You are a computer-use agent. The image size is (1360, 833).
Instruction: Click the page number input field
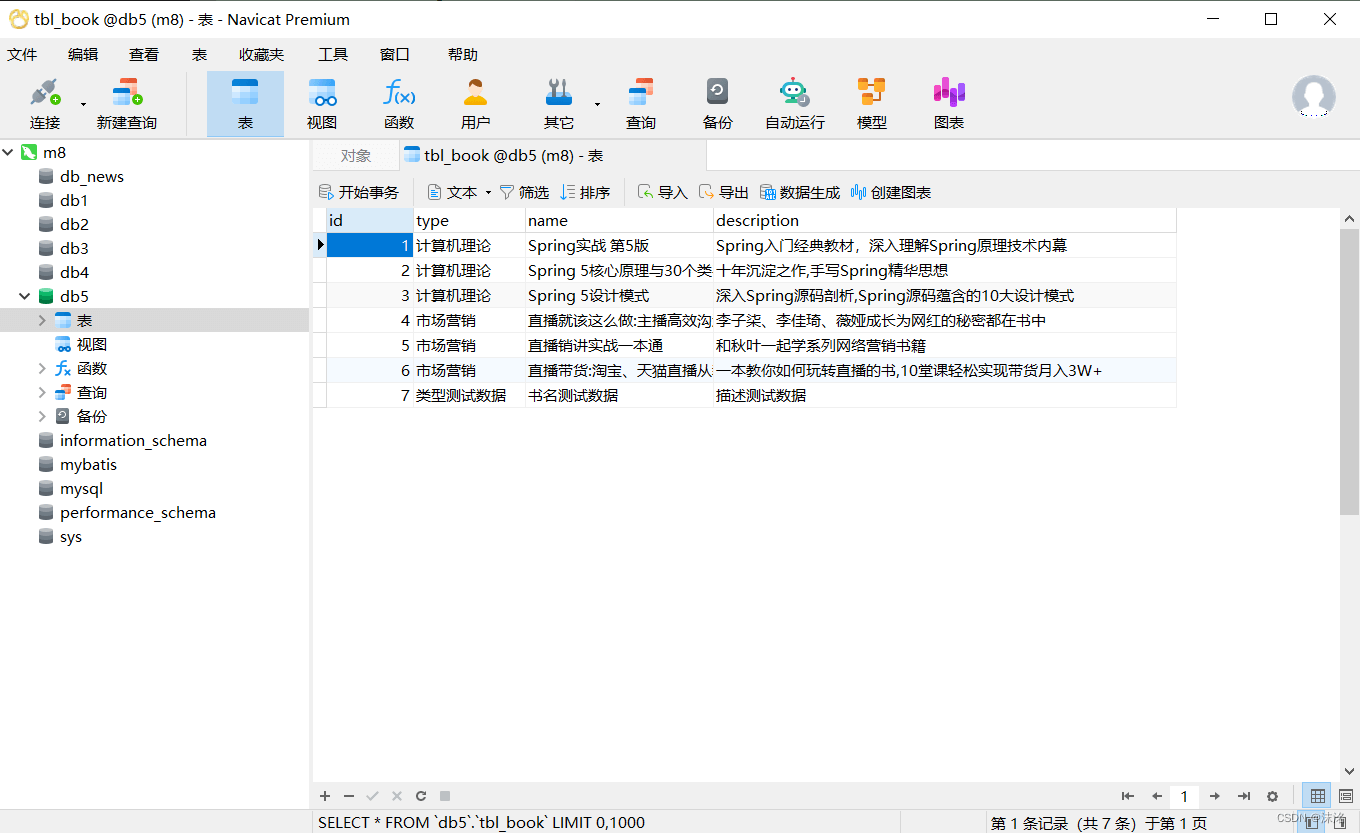click(1184, 796)
